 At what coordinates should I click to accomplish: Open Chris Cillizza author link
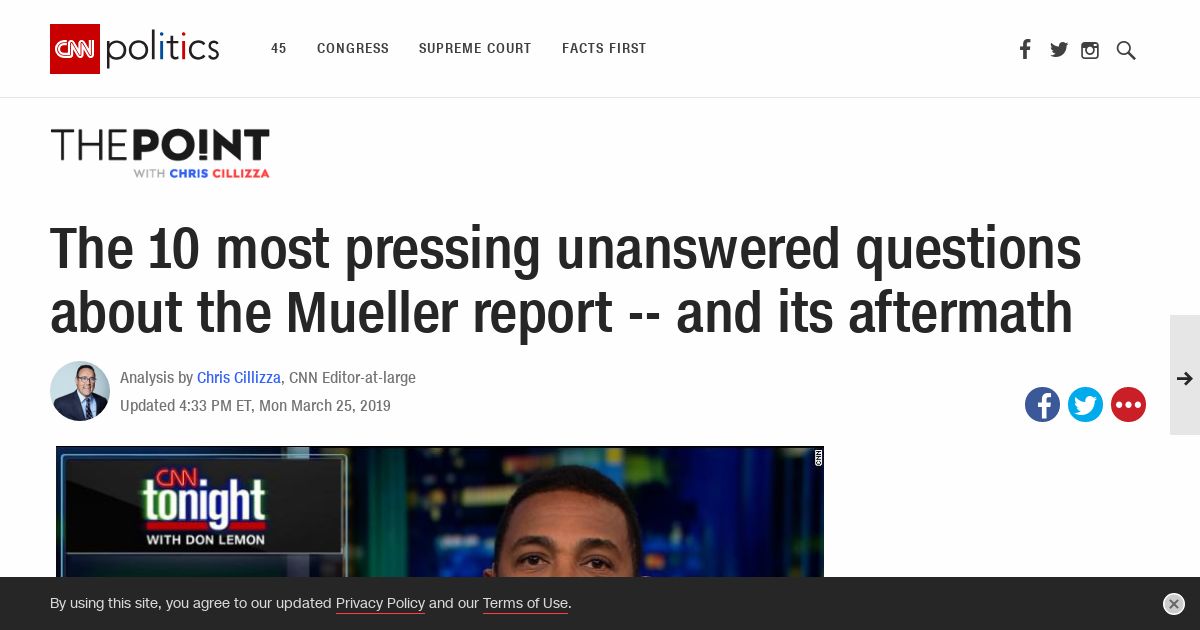click(x=239, y=378)
